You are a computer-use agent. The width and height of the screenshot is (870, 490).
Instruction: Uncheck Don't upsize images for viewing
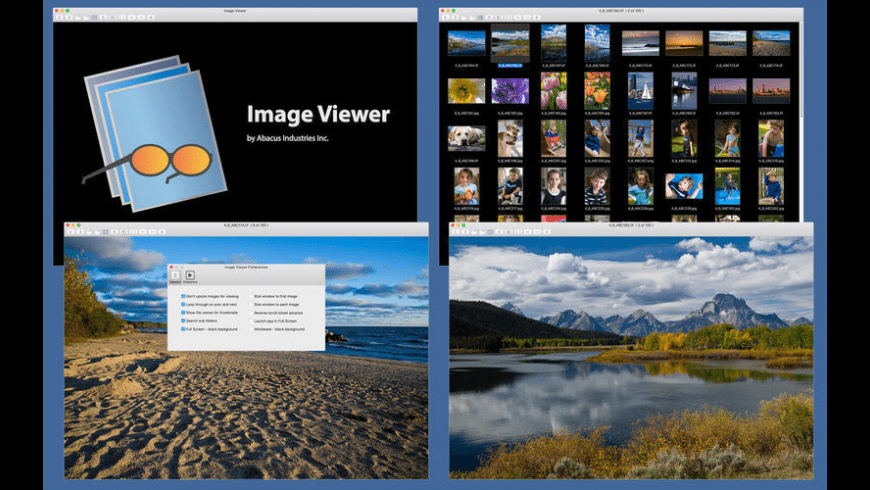coord(183,296)
